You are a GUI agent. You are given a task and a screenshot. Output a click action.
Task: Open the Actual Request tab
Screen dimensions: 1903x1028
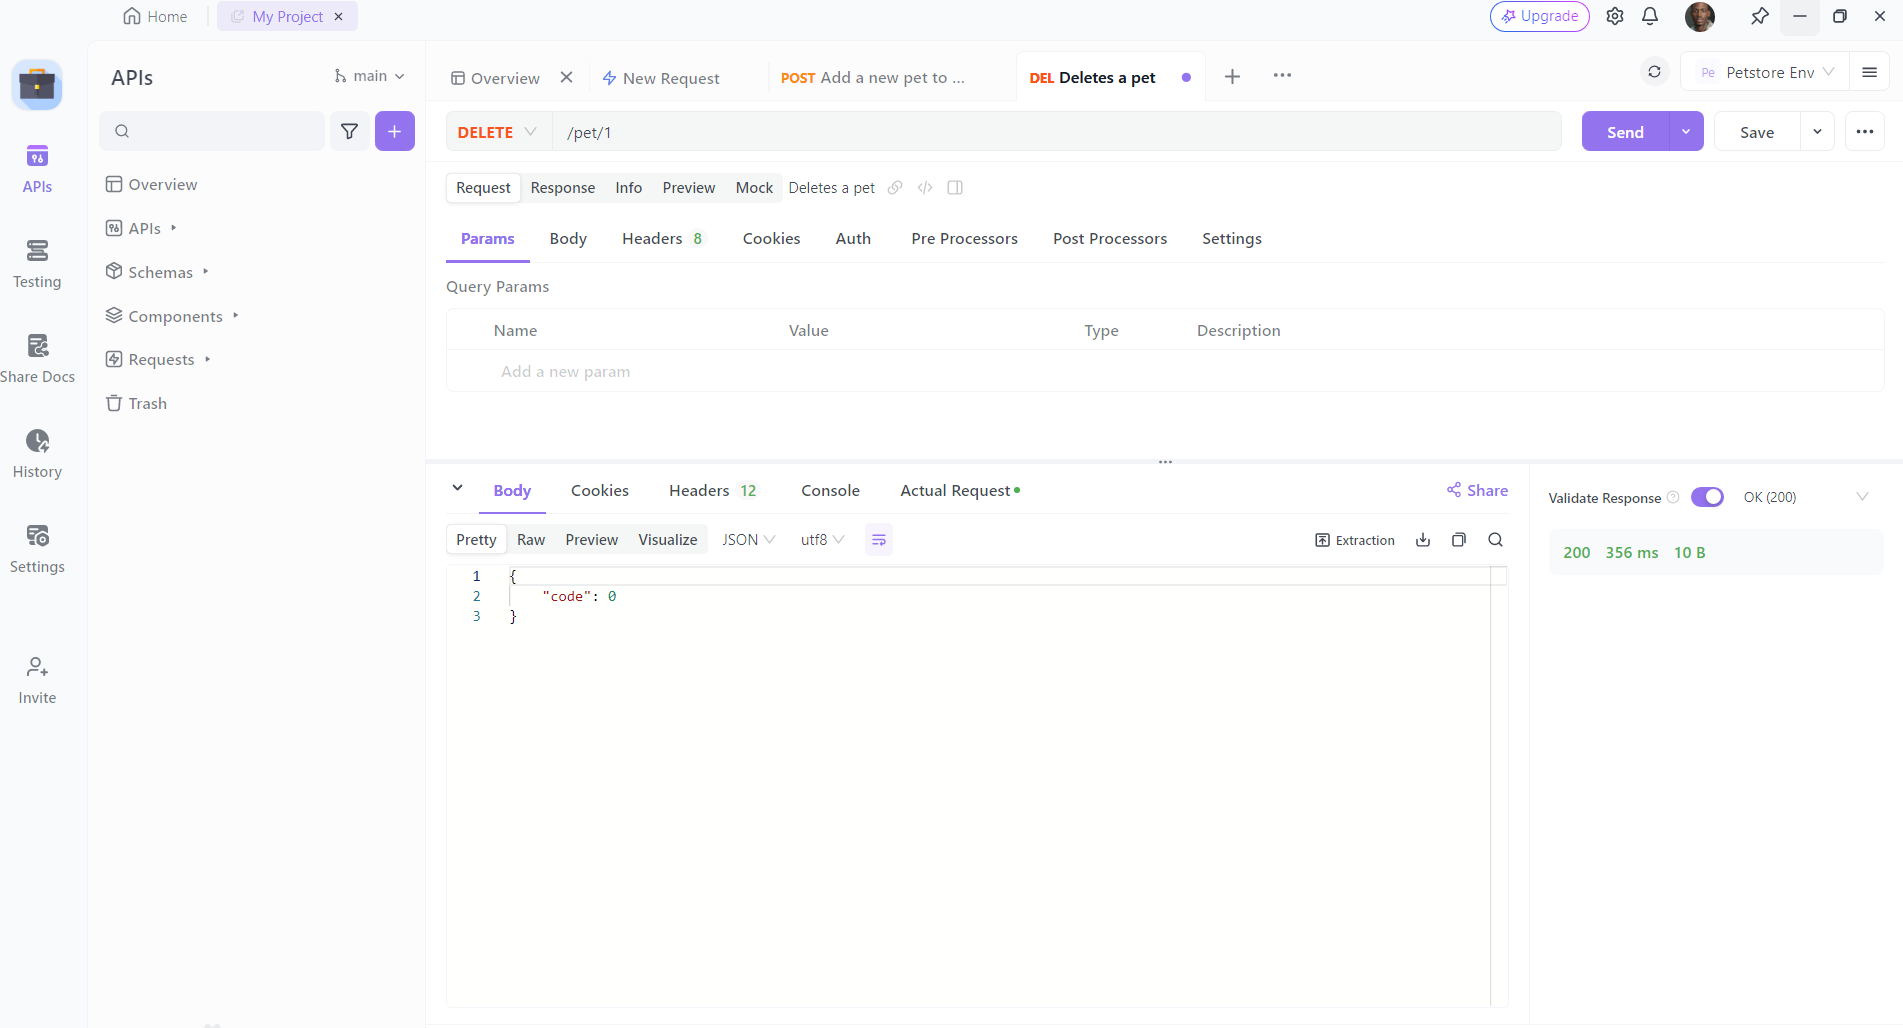pos(960,490)
